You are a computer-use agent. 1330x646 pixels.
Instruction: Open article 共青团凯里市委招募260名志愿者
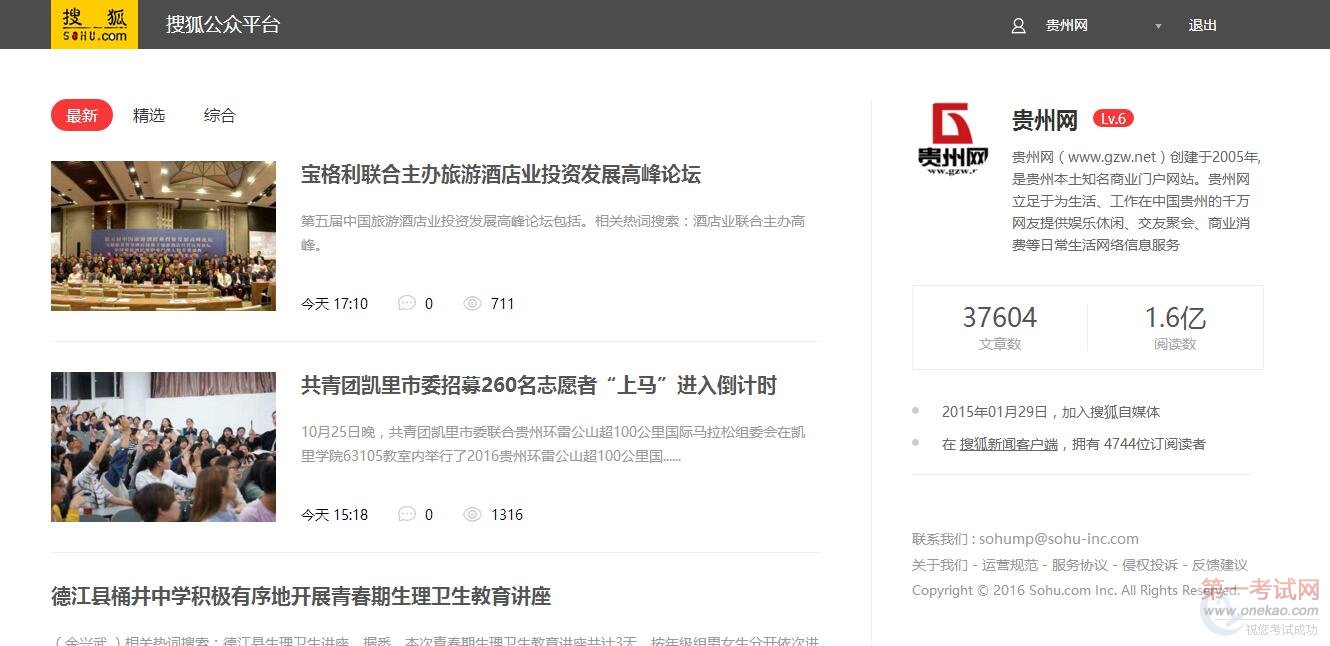(539, 385)
